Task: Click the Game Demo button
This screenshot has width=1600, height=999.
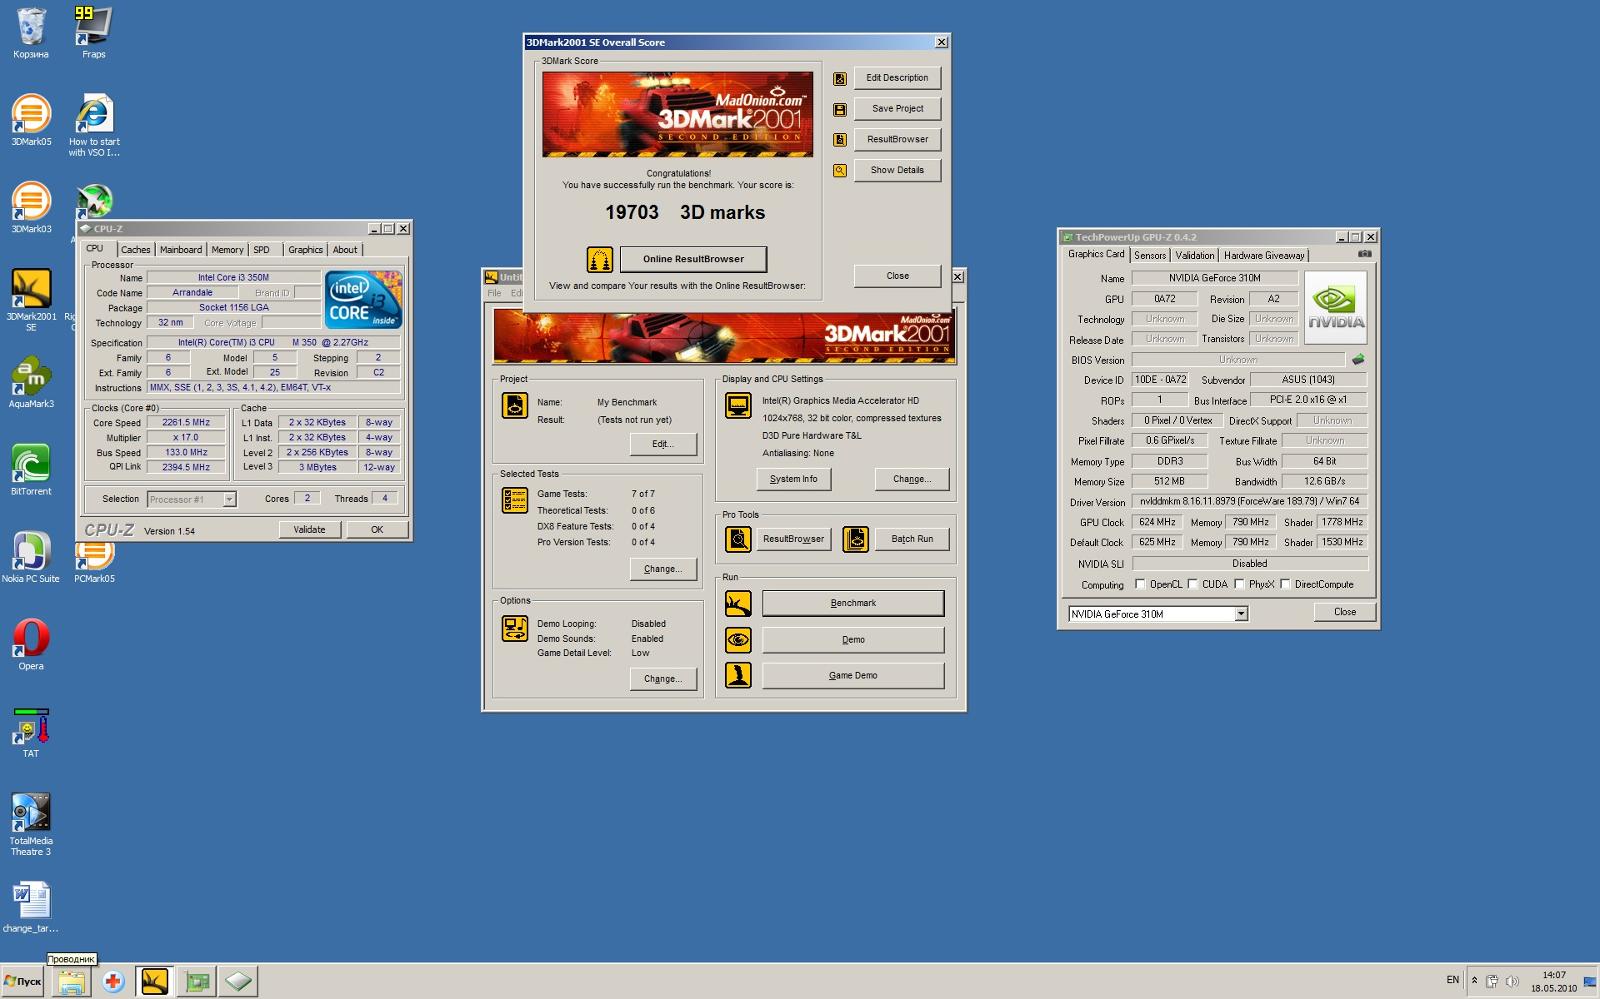Action: 853,676
